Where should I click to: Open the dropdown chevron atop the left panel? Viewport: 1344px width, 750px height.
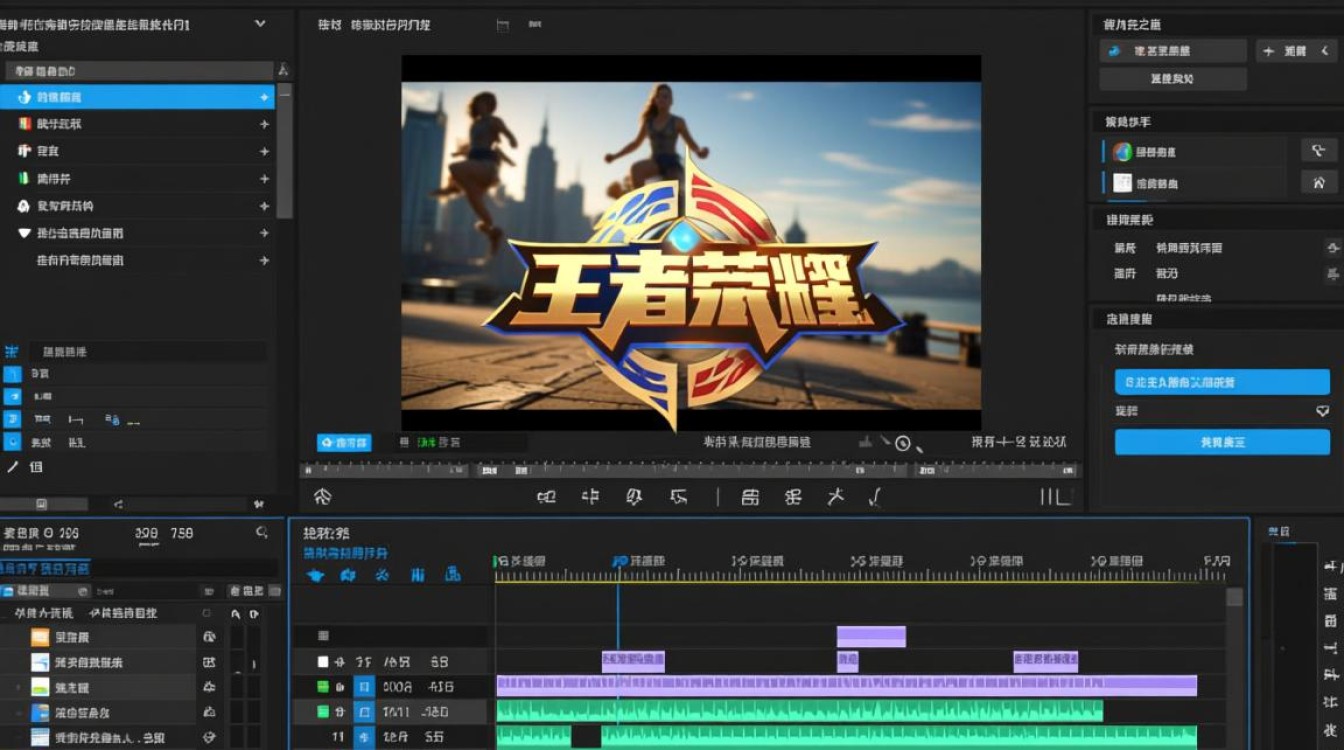coord(260,24)
